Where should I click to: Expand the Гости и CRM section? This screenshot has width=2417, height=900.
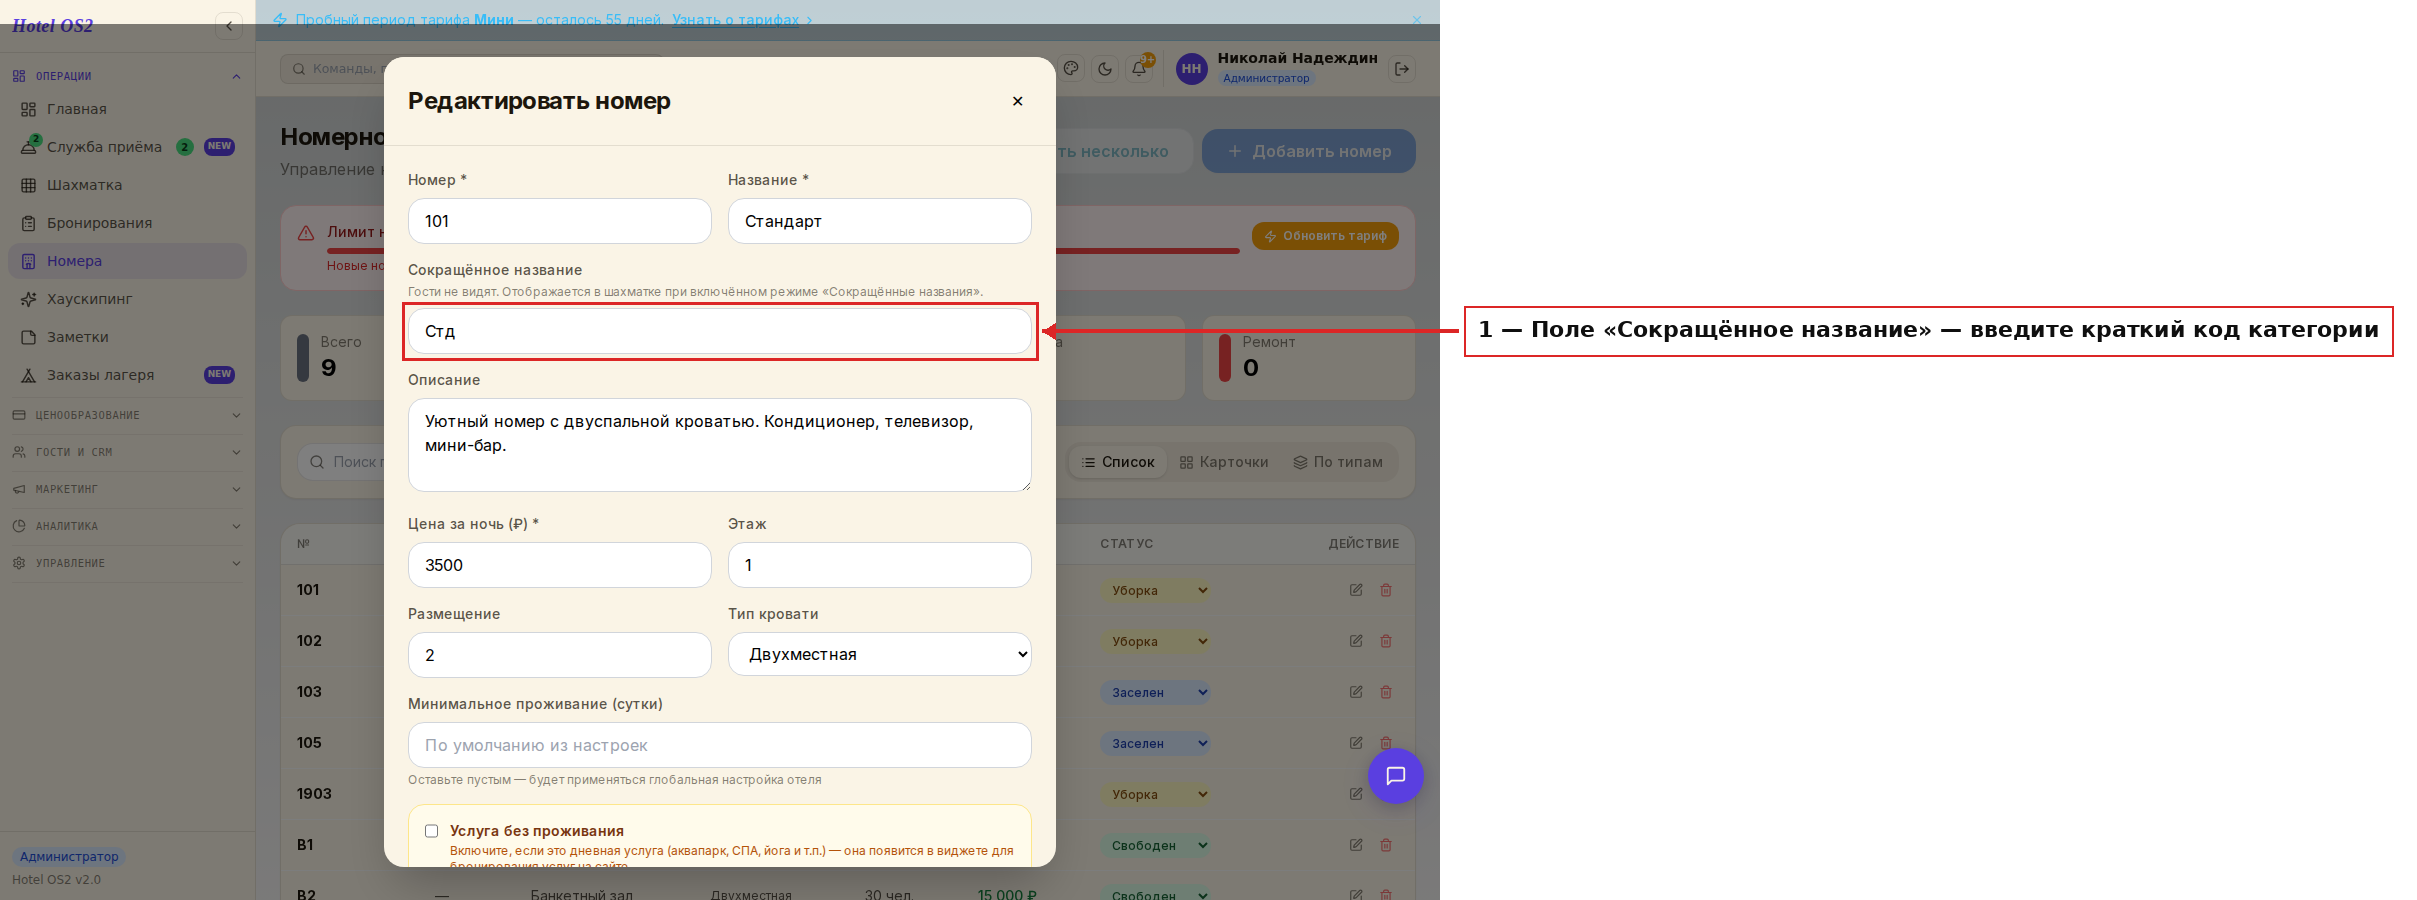tap(126, 452)
